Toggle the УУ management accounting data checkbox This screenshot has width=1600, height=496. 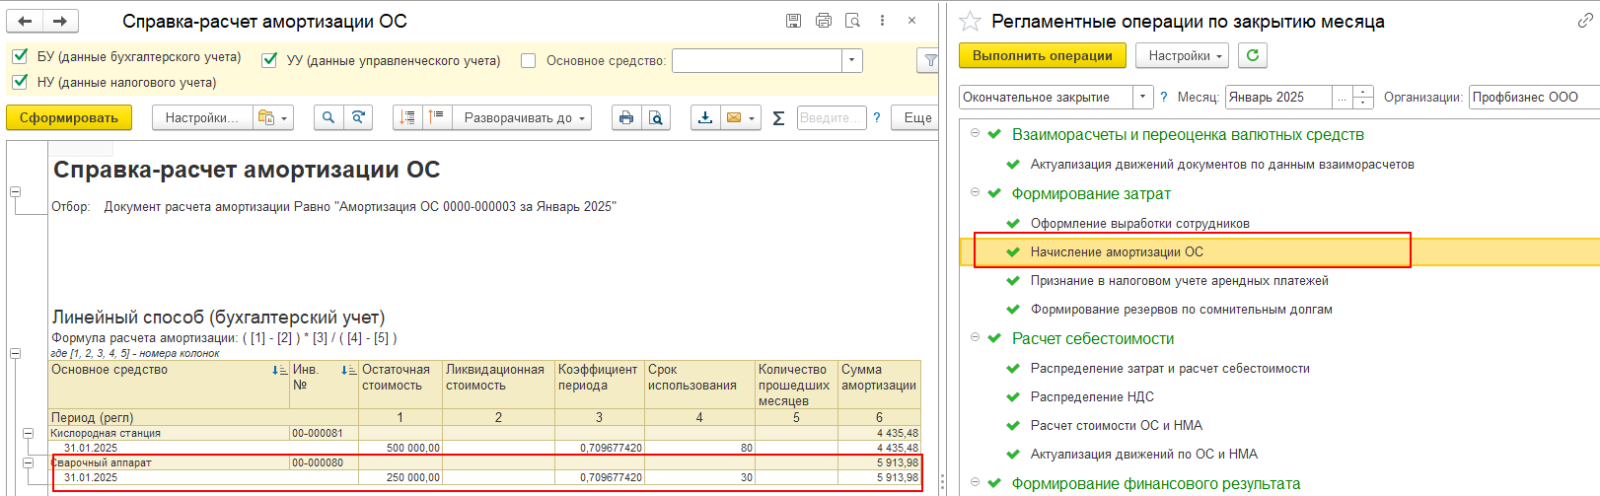coord(269,60)
